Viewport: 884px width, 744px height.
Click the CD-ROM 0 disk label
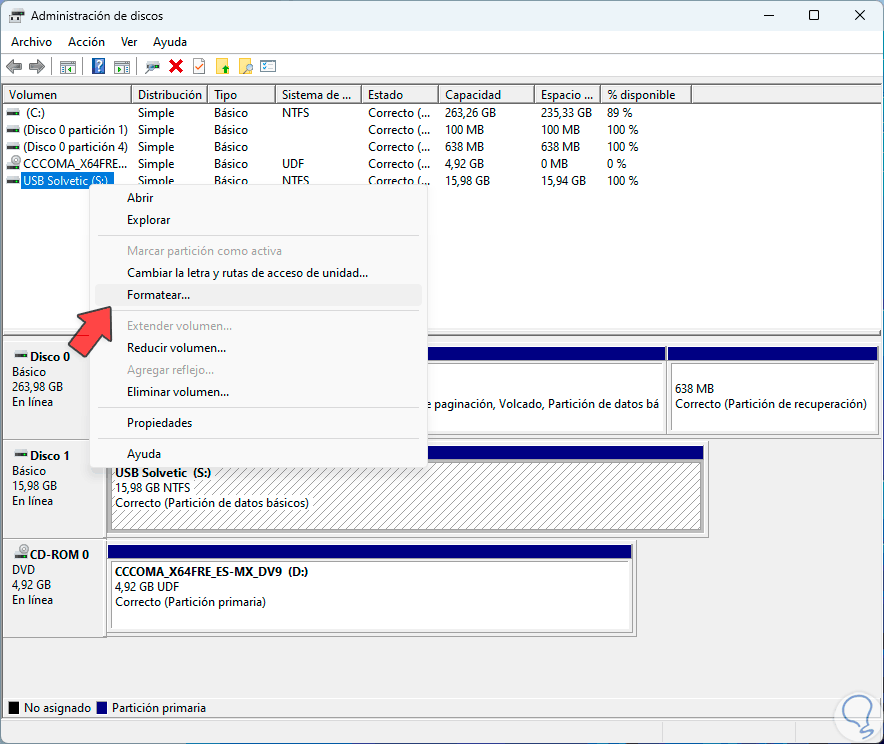point(59,555)
